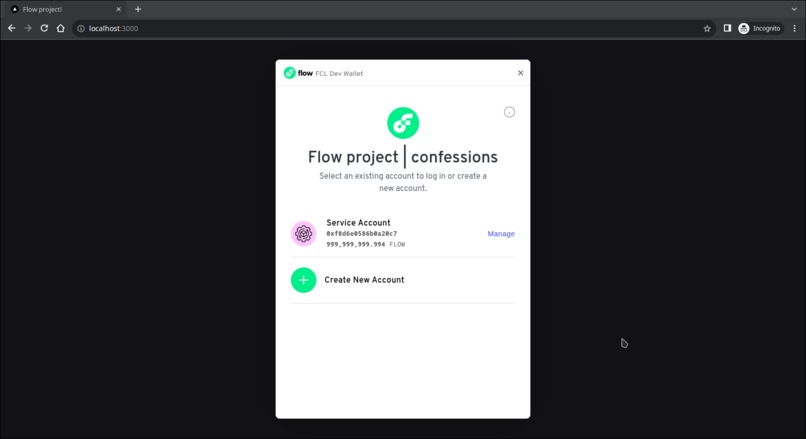This screenshot has height=439, width=806.
Task: Open Chrome three-dot menu
Action: click(x=794, y=28)
